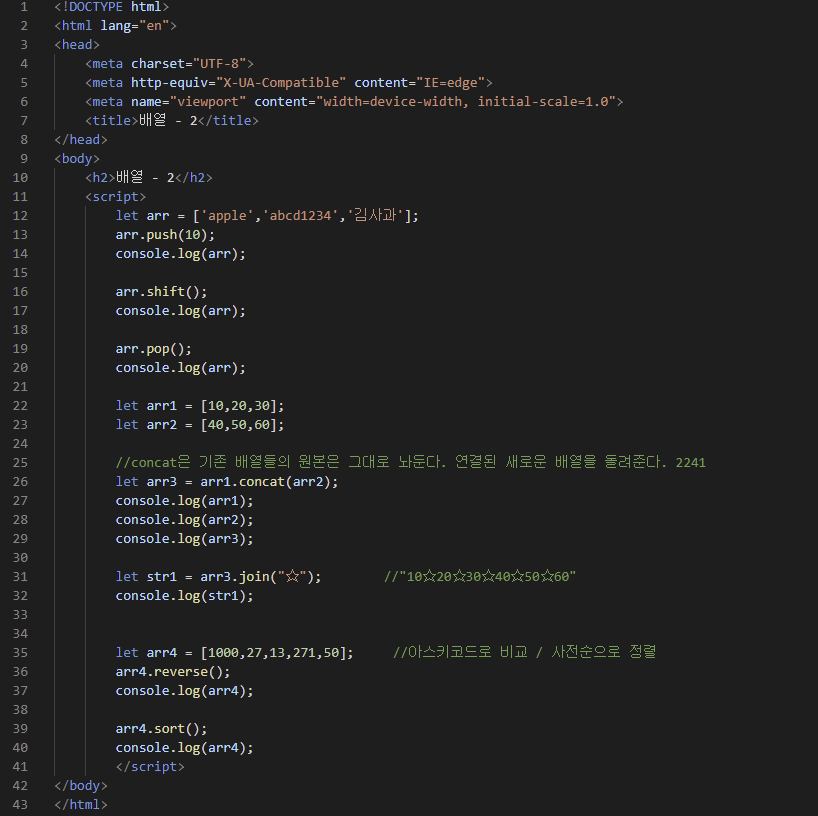Click console.log(arr4); on line 40
818x816 pixels.
click(184, 748)
